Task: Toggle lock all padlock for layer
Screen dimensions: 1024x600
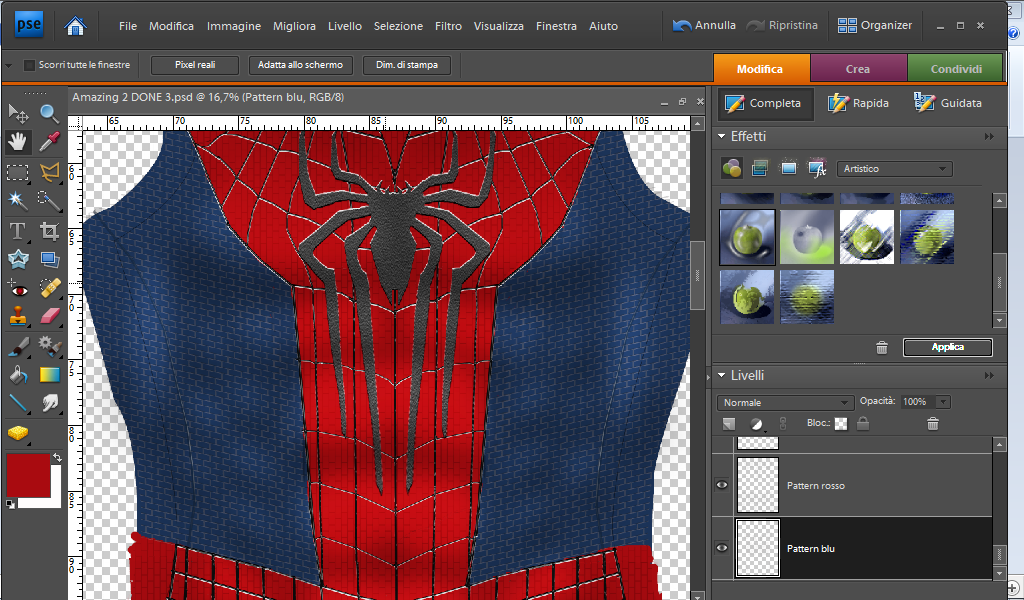Action: 863,424
